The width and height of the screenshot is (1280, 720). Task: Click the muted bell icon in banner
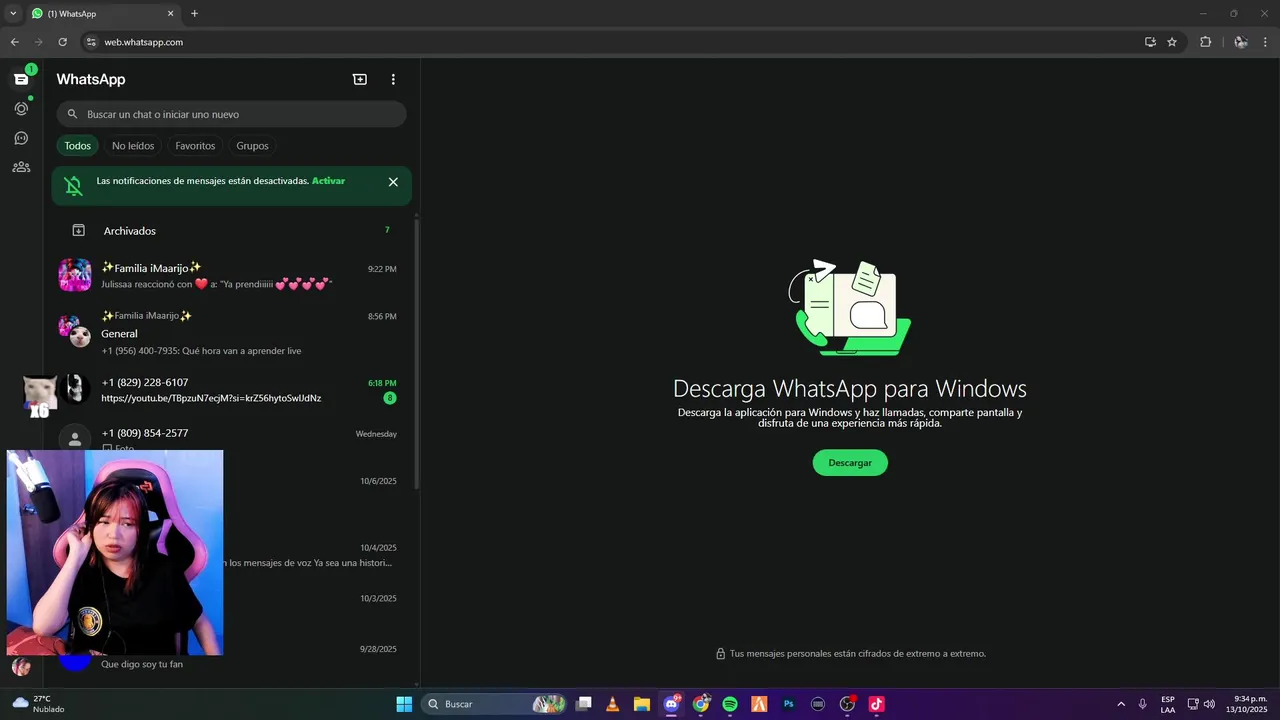(x=74, y=185)
